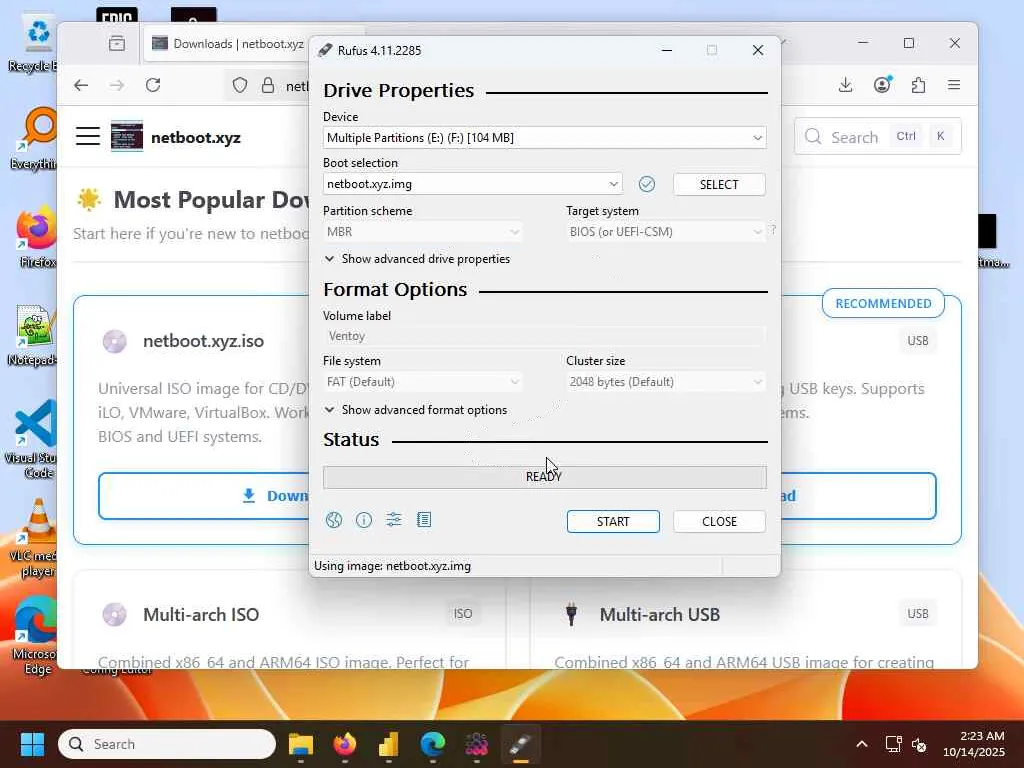The image size is (1024, 768).
Task: Open Firefox downloads panel icon
Action: point(845,85)
